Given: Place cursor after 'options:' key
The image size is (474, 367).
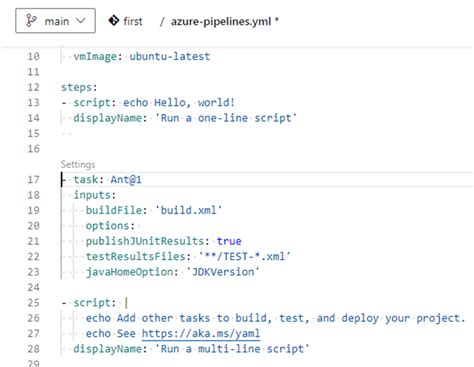Looking at the screenshot, I should (x=136, y=226).
